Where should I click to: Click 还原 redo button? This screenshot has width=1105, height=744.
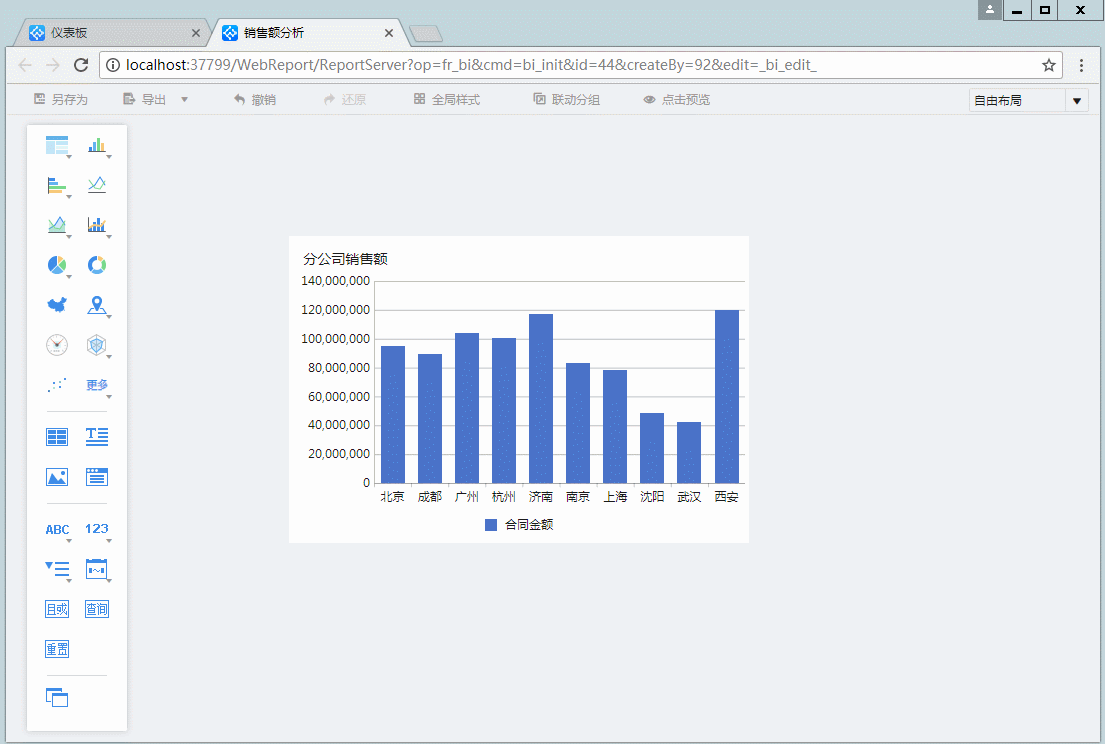pyautogui.click(x=345, y=99)
